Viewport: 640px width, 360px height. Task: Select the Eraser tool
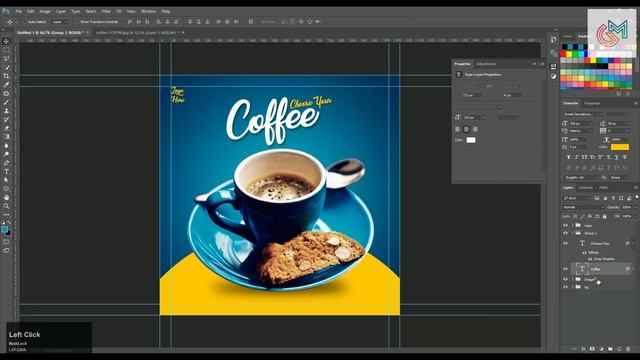[x=6, y=128]
